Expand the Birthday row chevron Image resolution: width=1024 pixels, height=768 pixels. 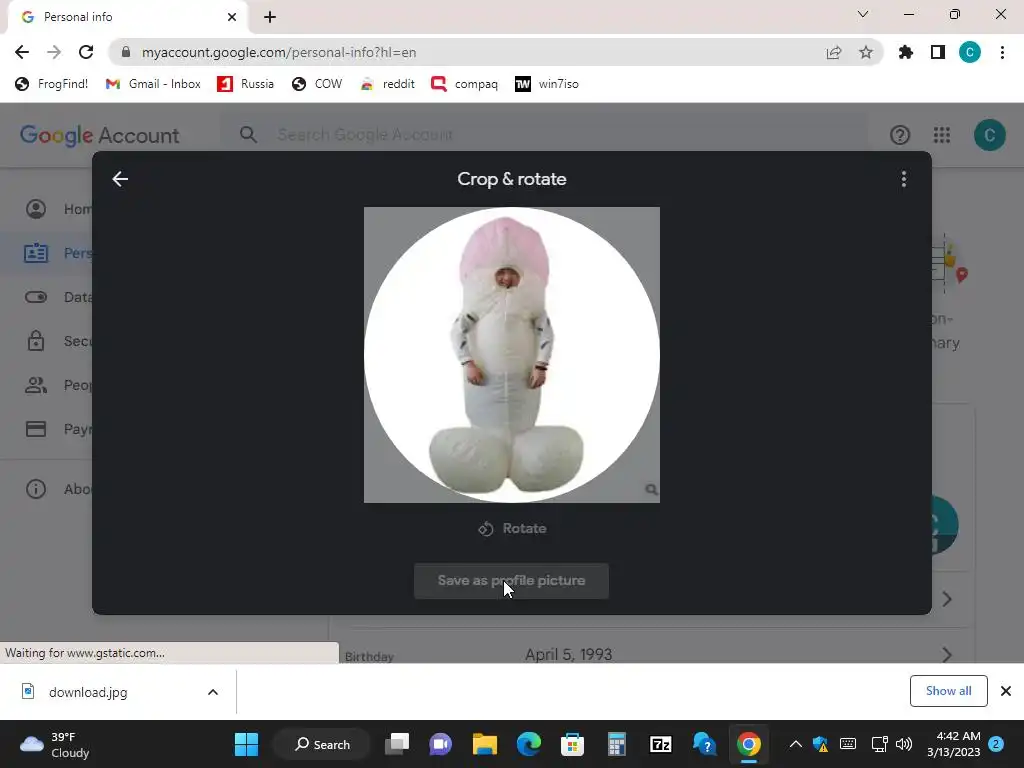[x=947, y=654]
